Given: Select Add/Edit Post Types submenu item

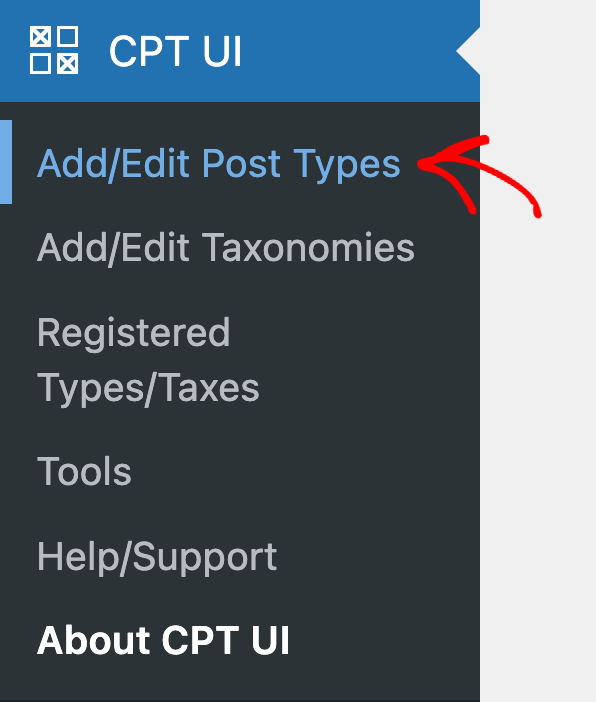Looking at the screenshot, I should (x=219, y=164).
